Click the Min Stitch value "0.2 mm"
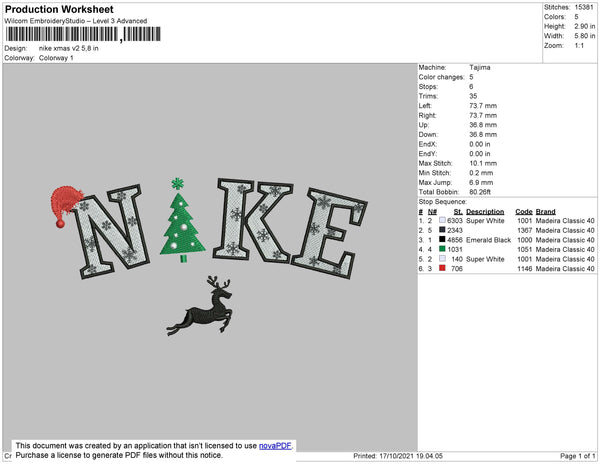 tap(481, 173)
